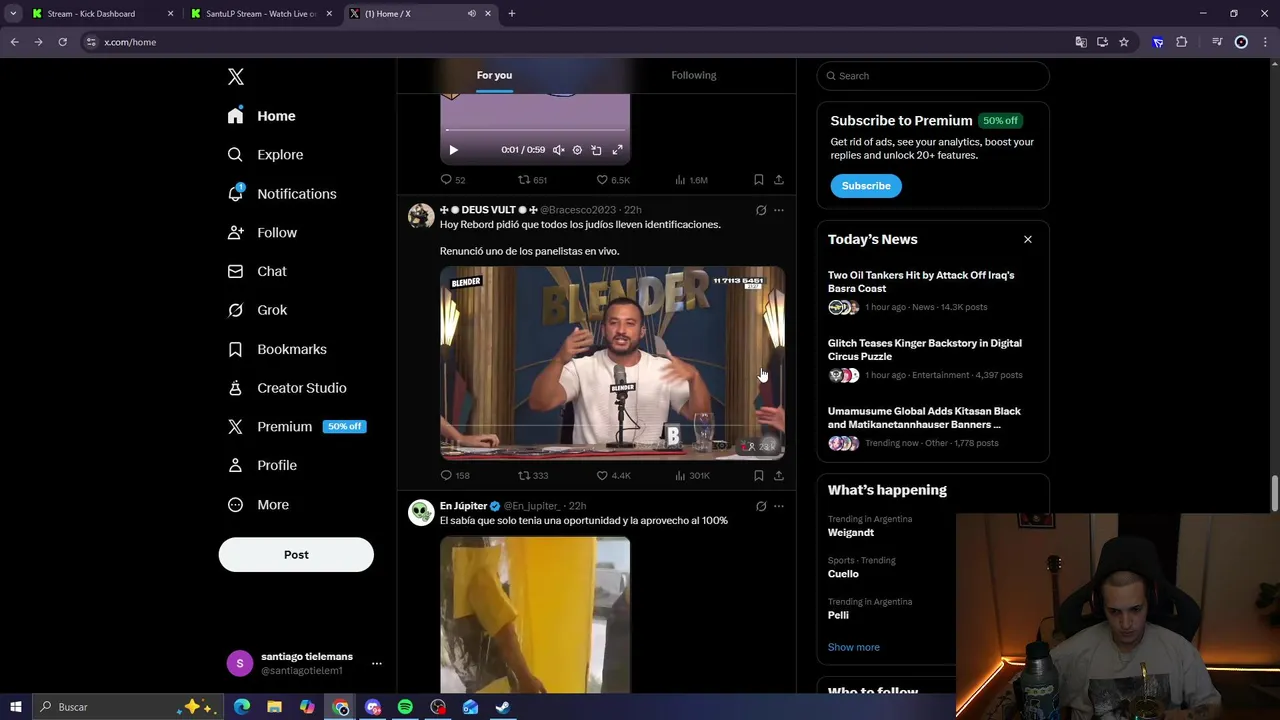Screen dimensions: 1280x720
Task: Open Premium from sidebar
Action: pos(296,427)
